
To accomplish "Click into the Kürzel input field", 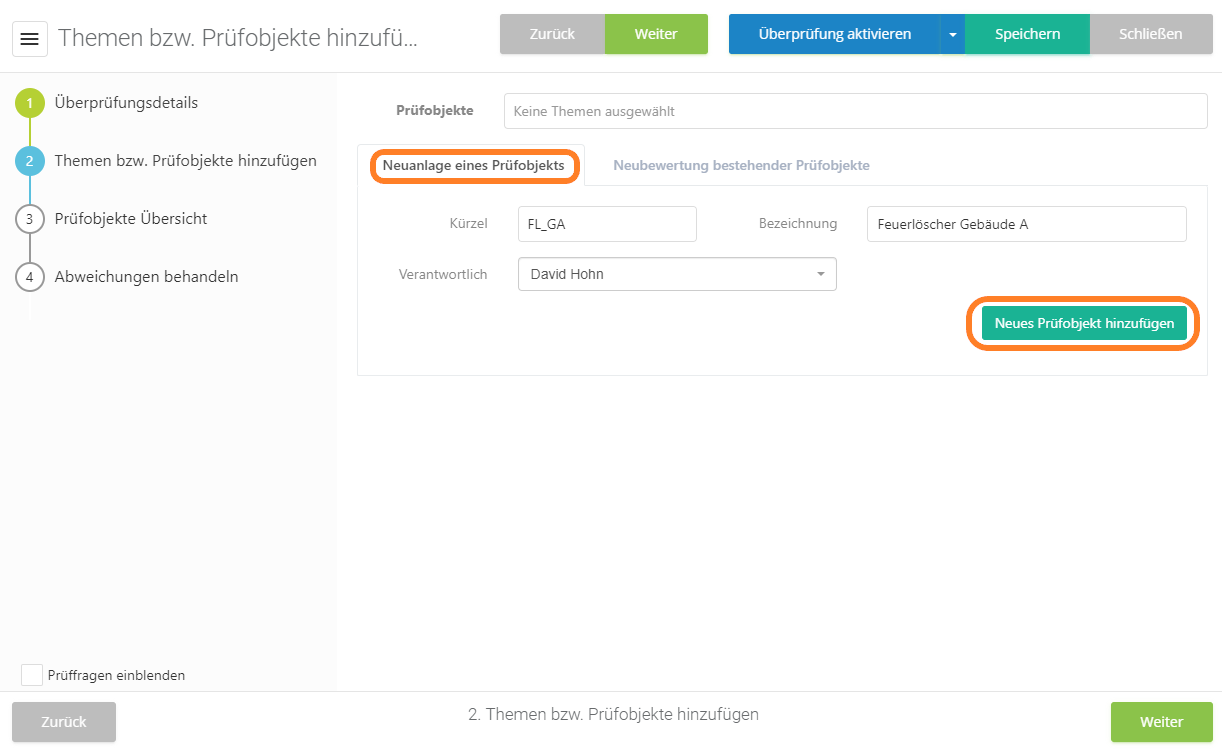I will [x=607, y=225].
